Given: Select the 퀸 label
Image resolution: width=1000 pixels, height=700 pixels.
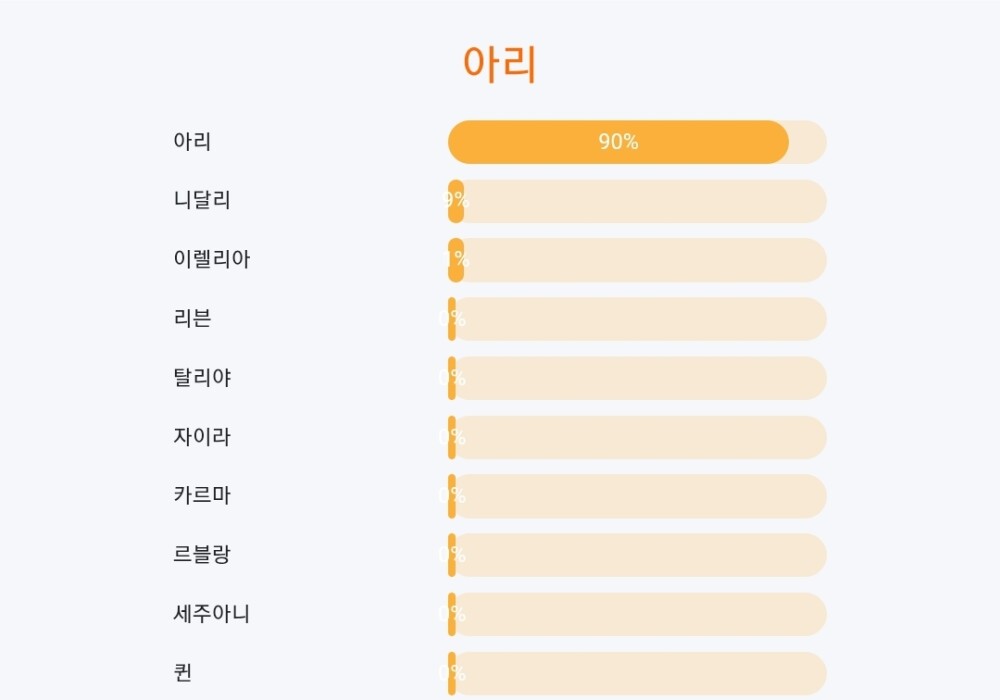Looking at the screenshot, I should (182, 673).
